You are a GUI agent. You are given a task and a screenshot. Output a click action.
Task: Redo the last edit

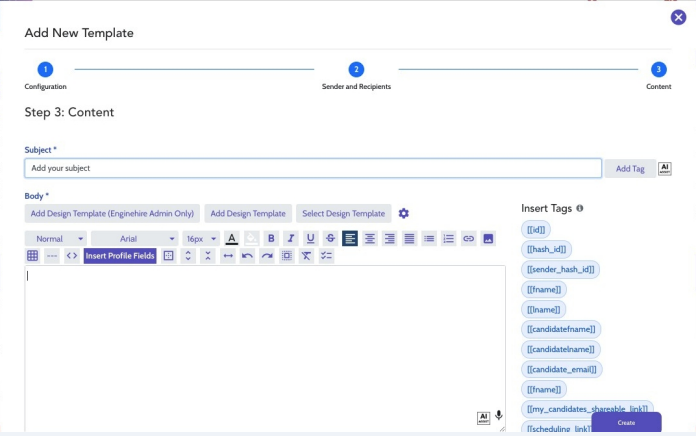click(267, 256)
